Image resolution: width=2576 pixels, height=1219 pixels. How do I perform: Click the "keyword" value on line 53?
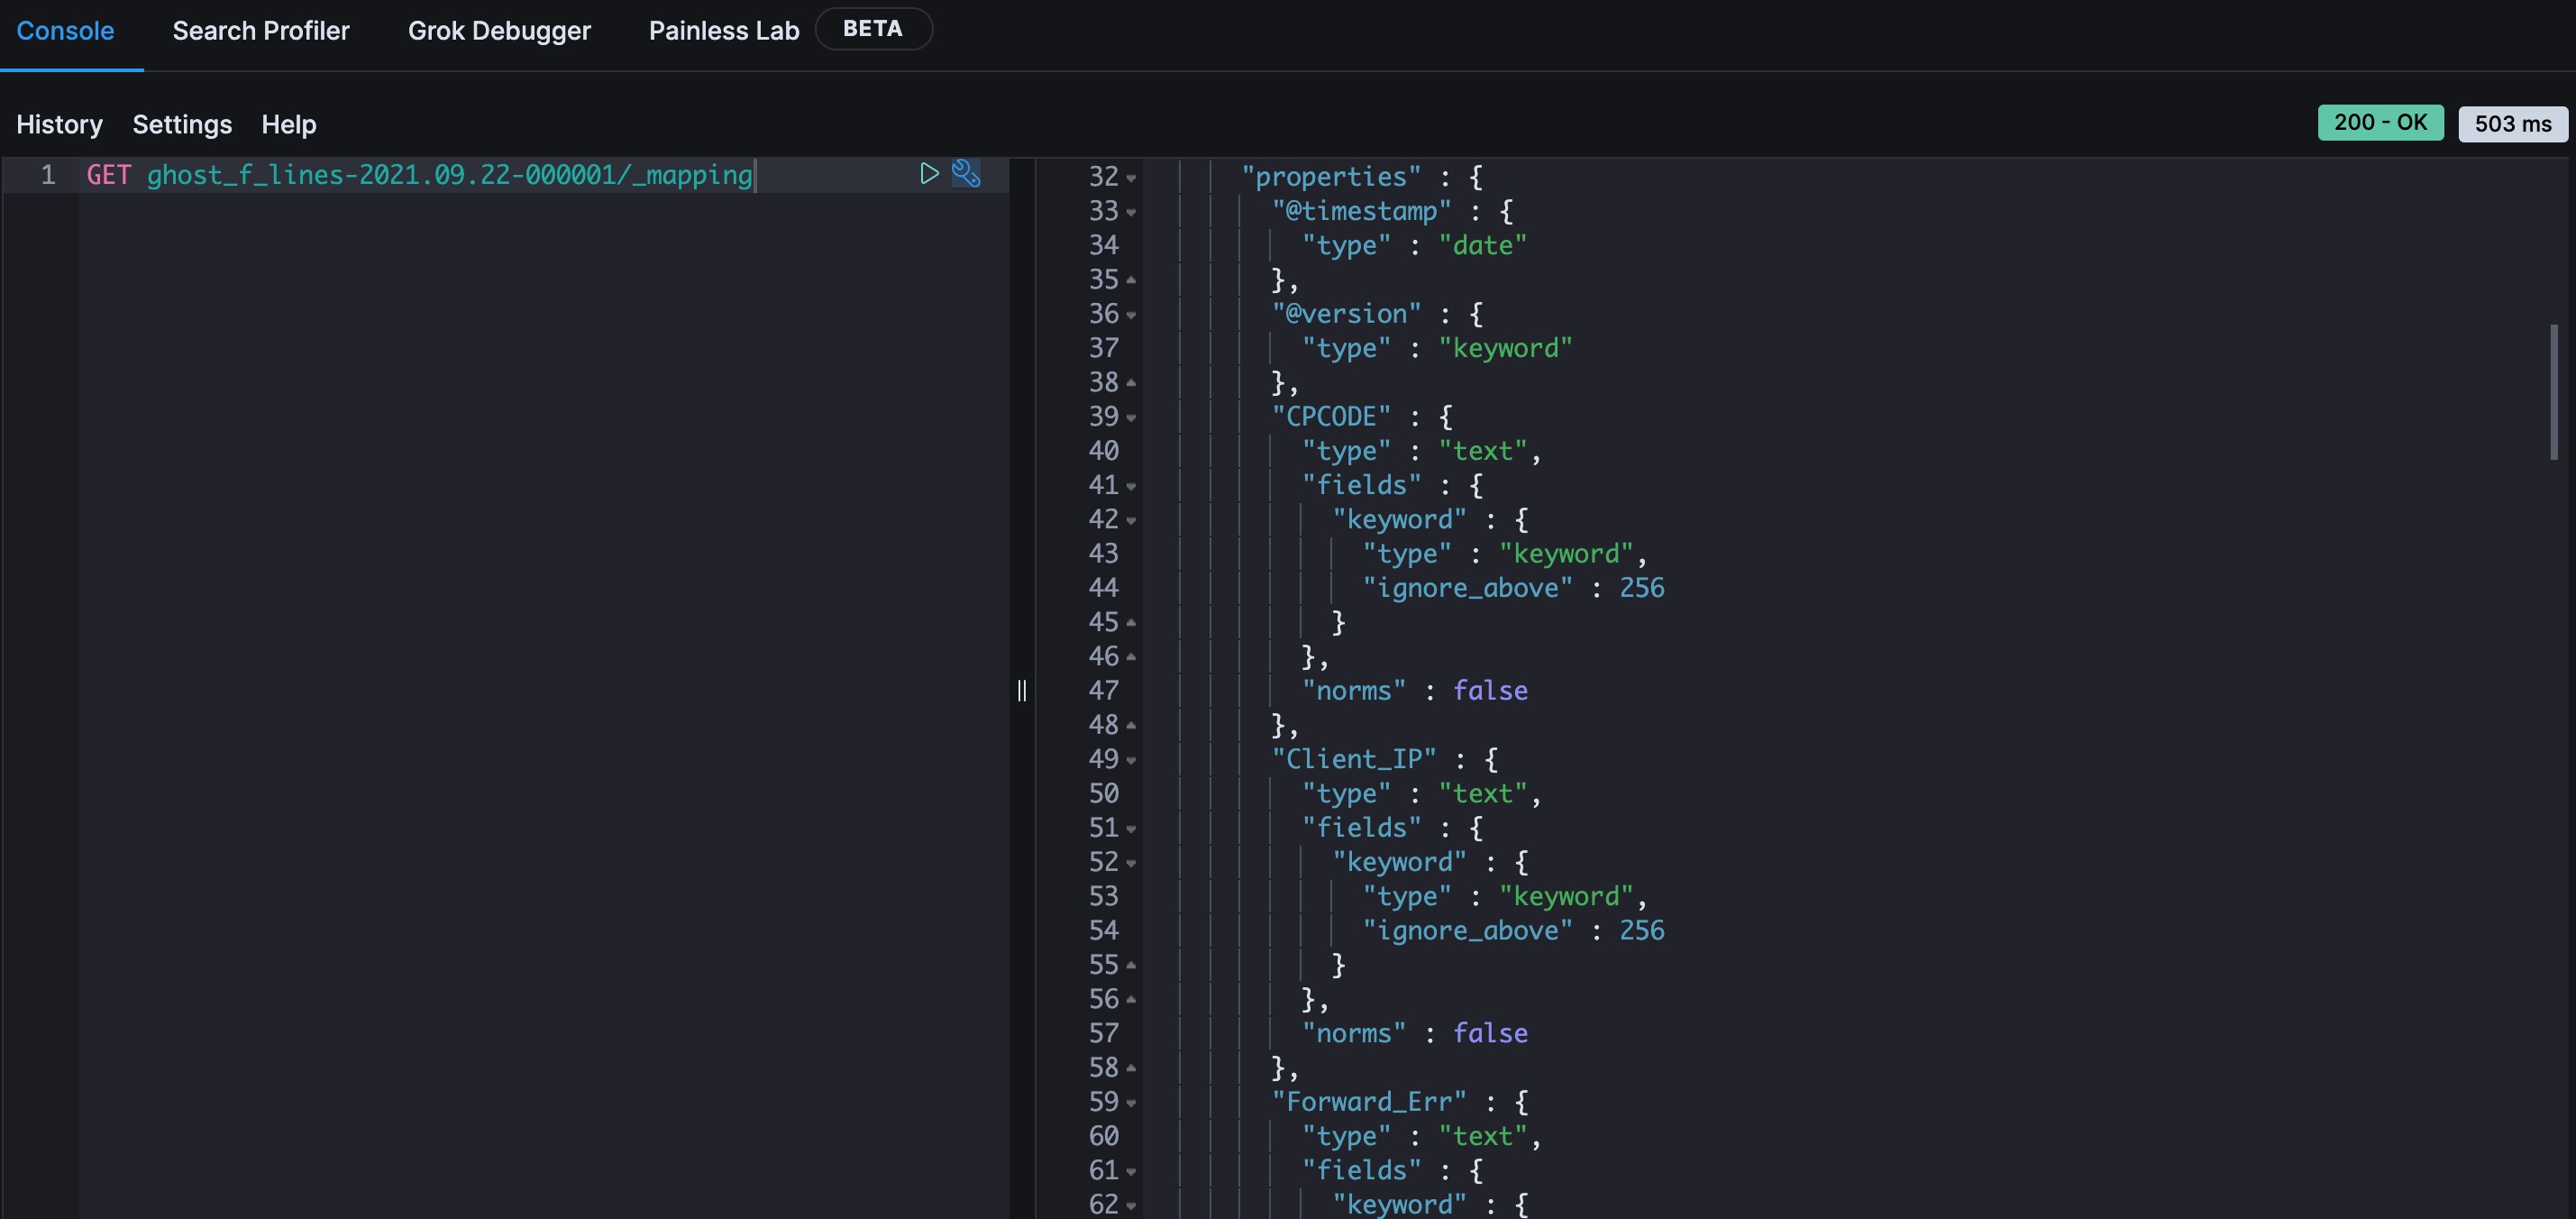tap(1565, 896)
